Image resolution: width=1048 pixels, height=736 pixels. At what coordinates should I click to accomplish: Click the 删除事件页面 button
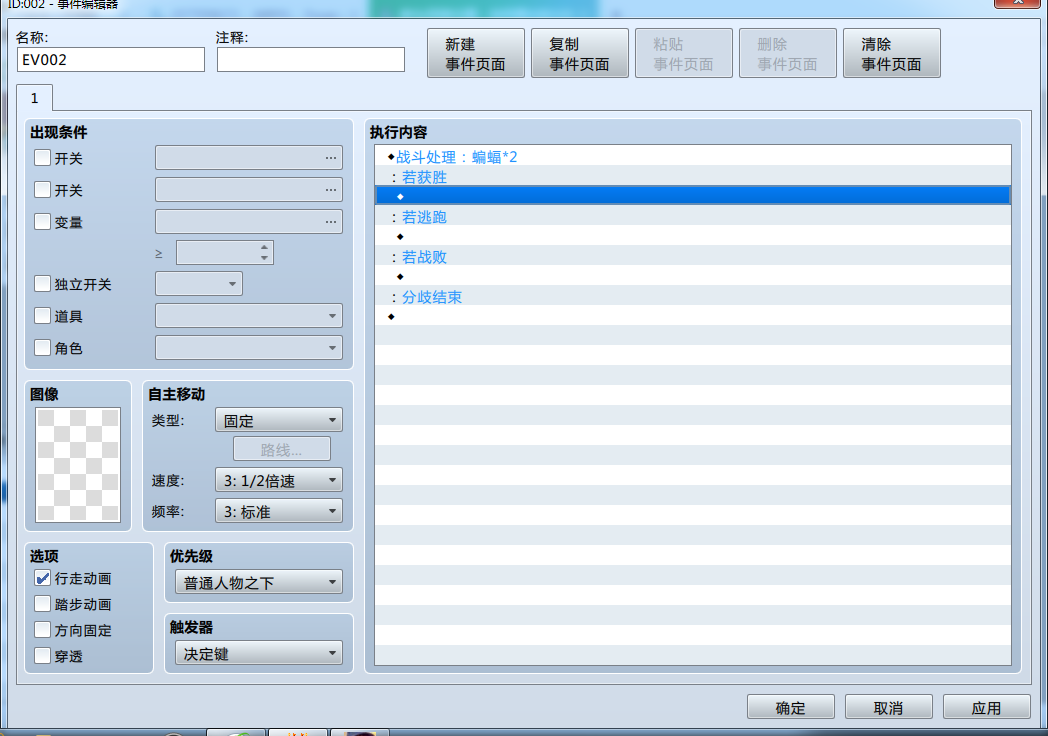click(788, 53)
